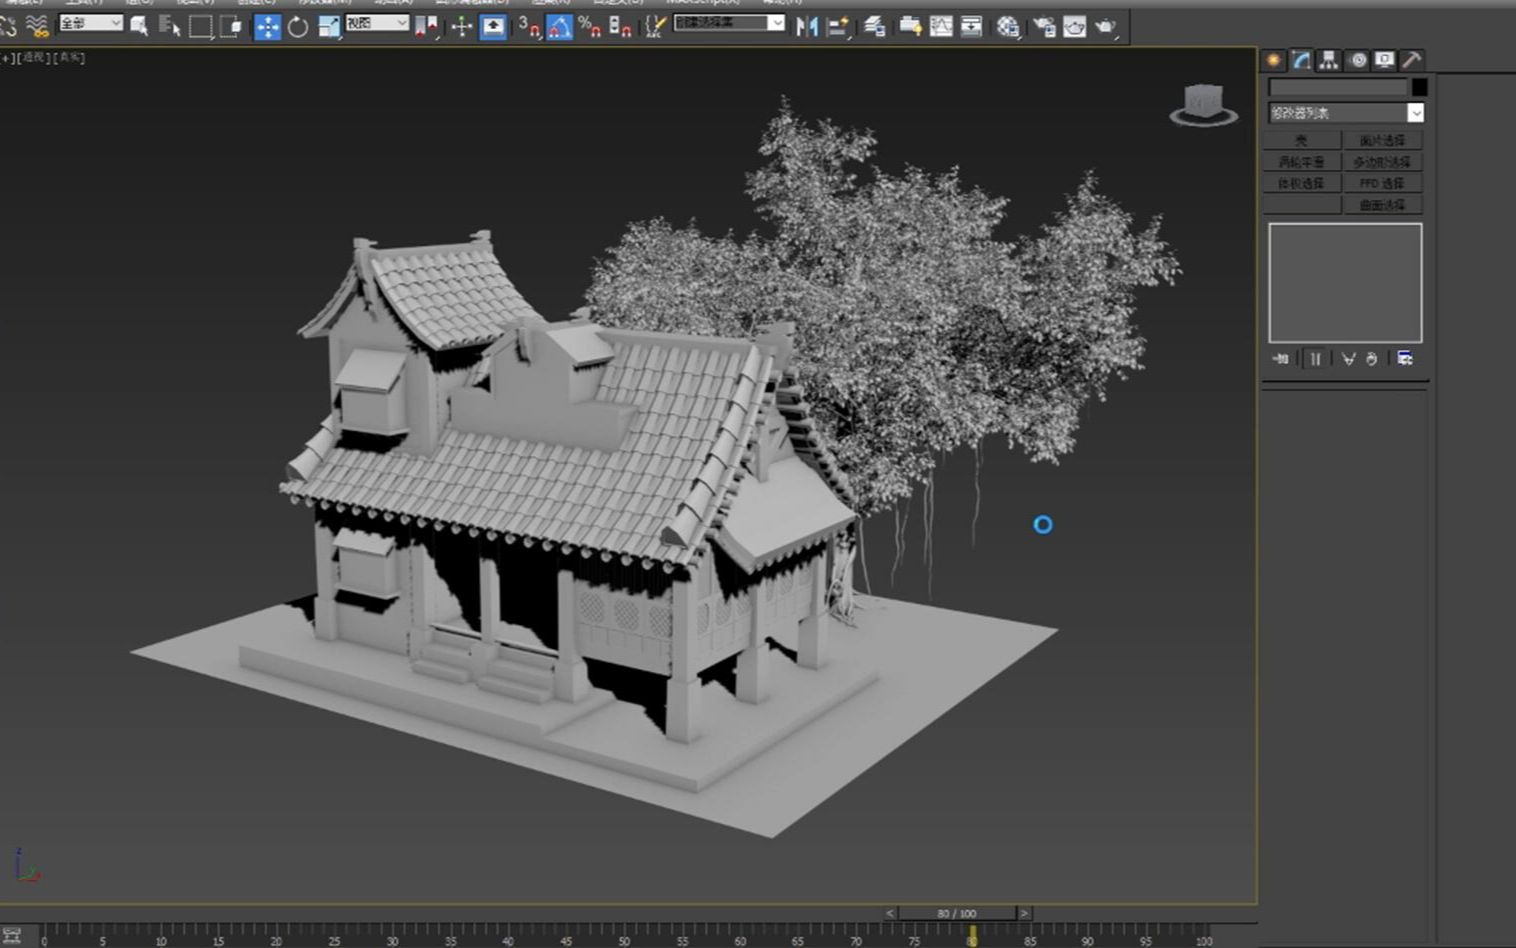
Task: Toggle Pin Stack in modifier panel
Action: [1281, 359]
